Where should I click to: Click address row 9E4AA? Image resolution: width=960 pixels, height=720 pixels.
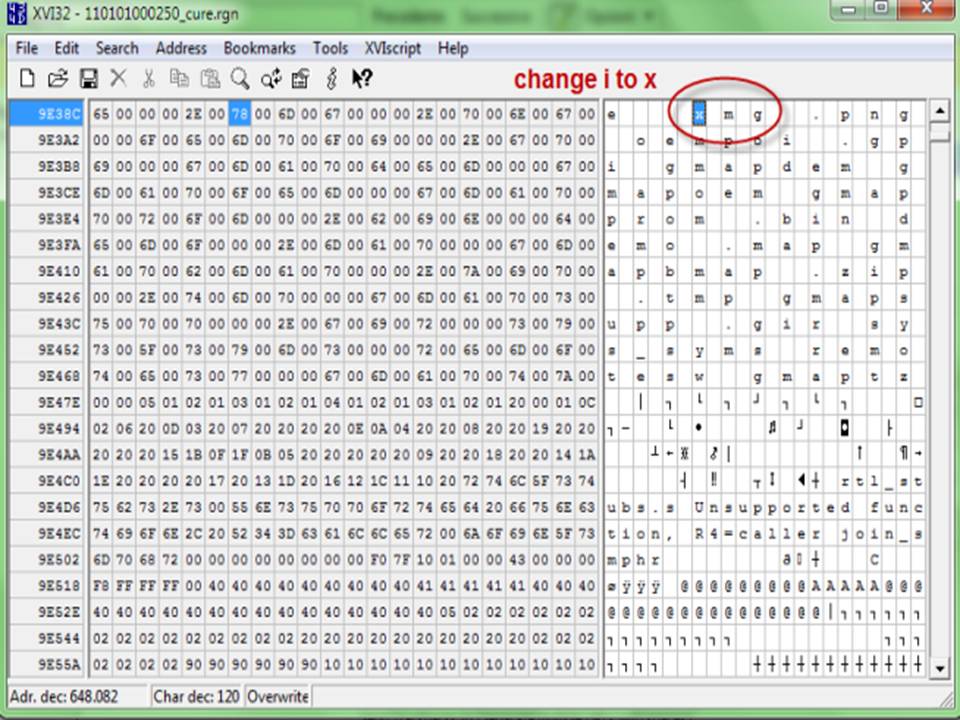[47, 455]
